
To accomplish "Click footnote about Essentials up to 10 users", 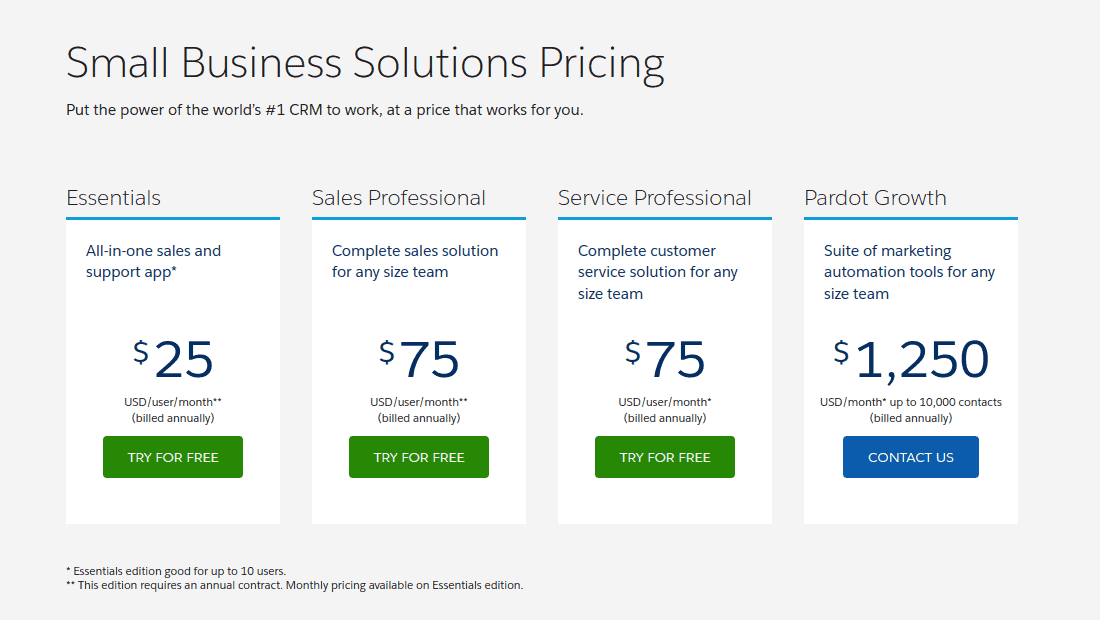I will click(176, 571).
